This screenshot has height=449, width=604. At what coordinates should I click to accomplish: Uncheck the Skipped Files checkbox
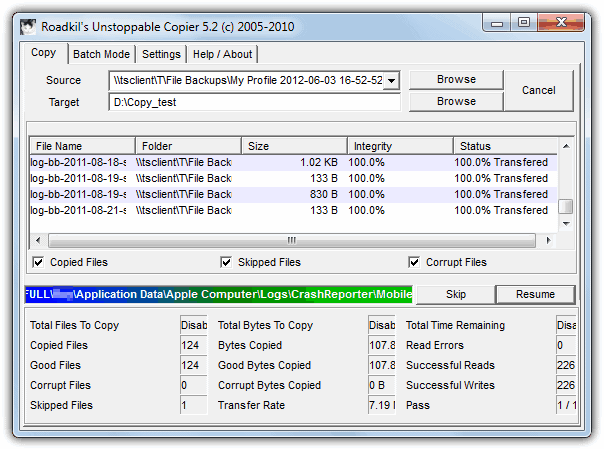(x=226, y=263)
